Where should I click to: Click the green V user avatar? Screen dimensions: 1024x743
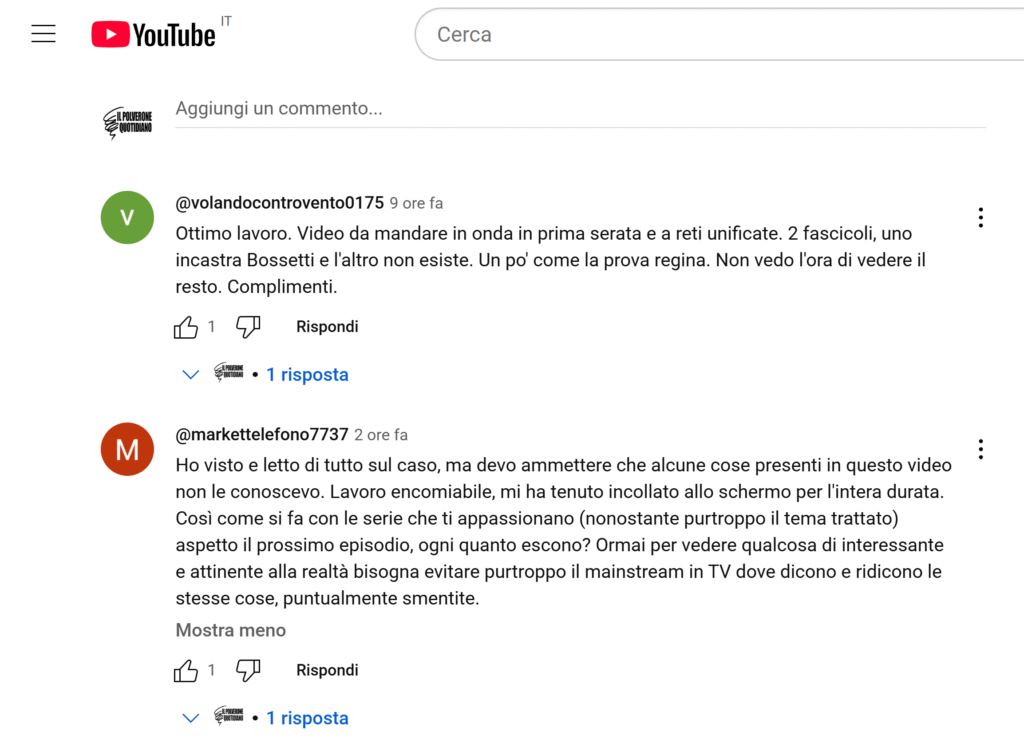(x=127, y=217)
